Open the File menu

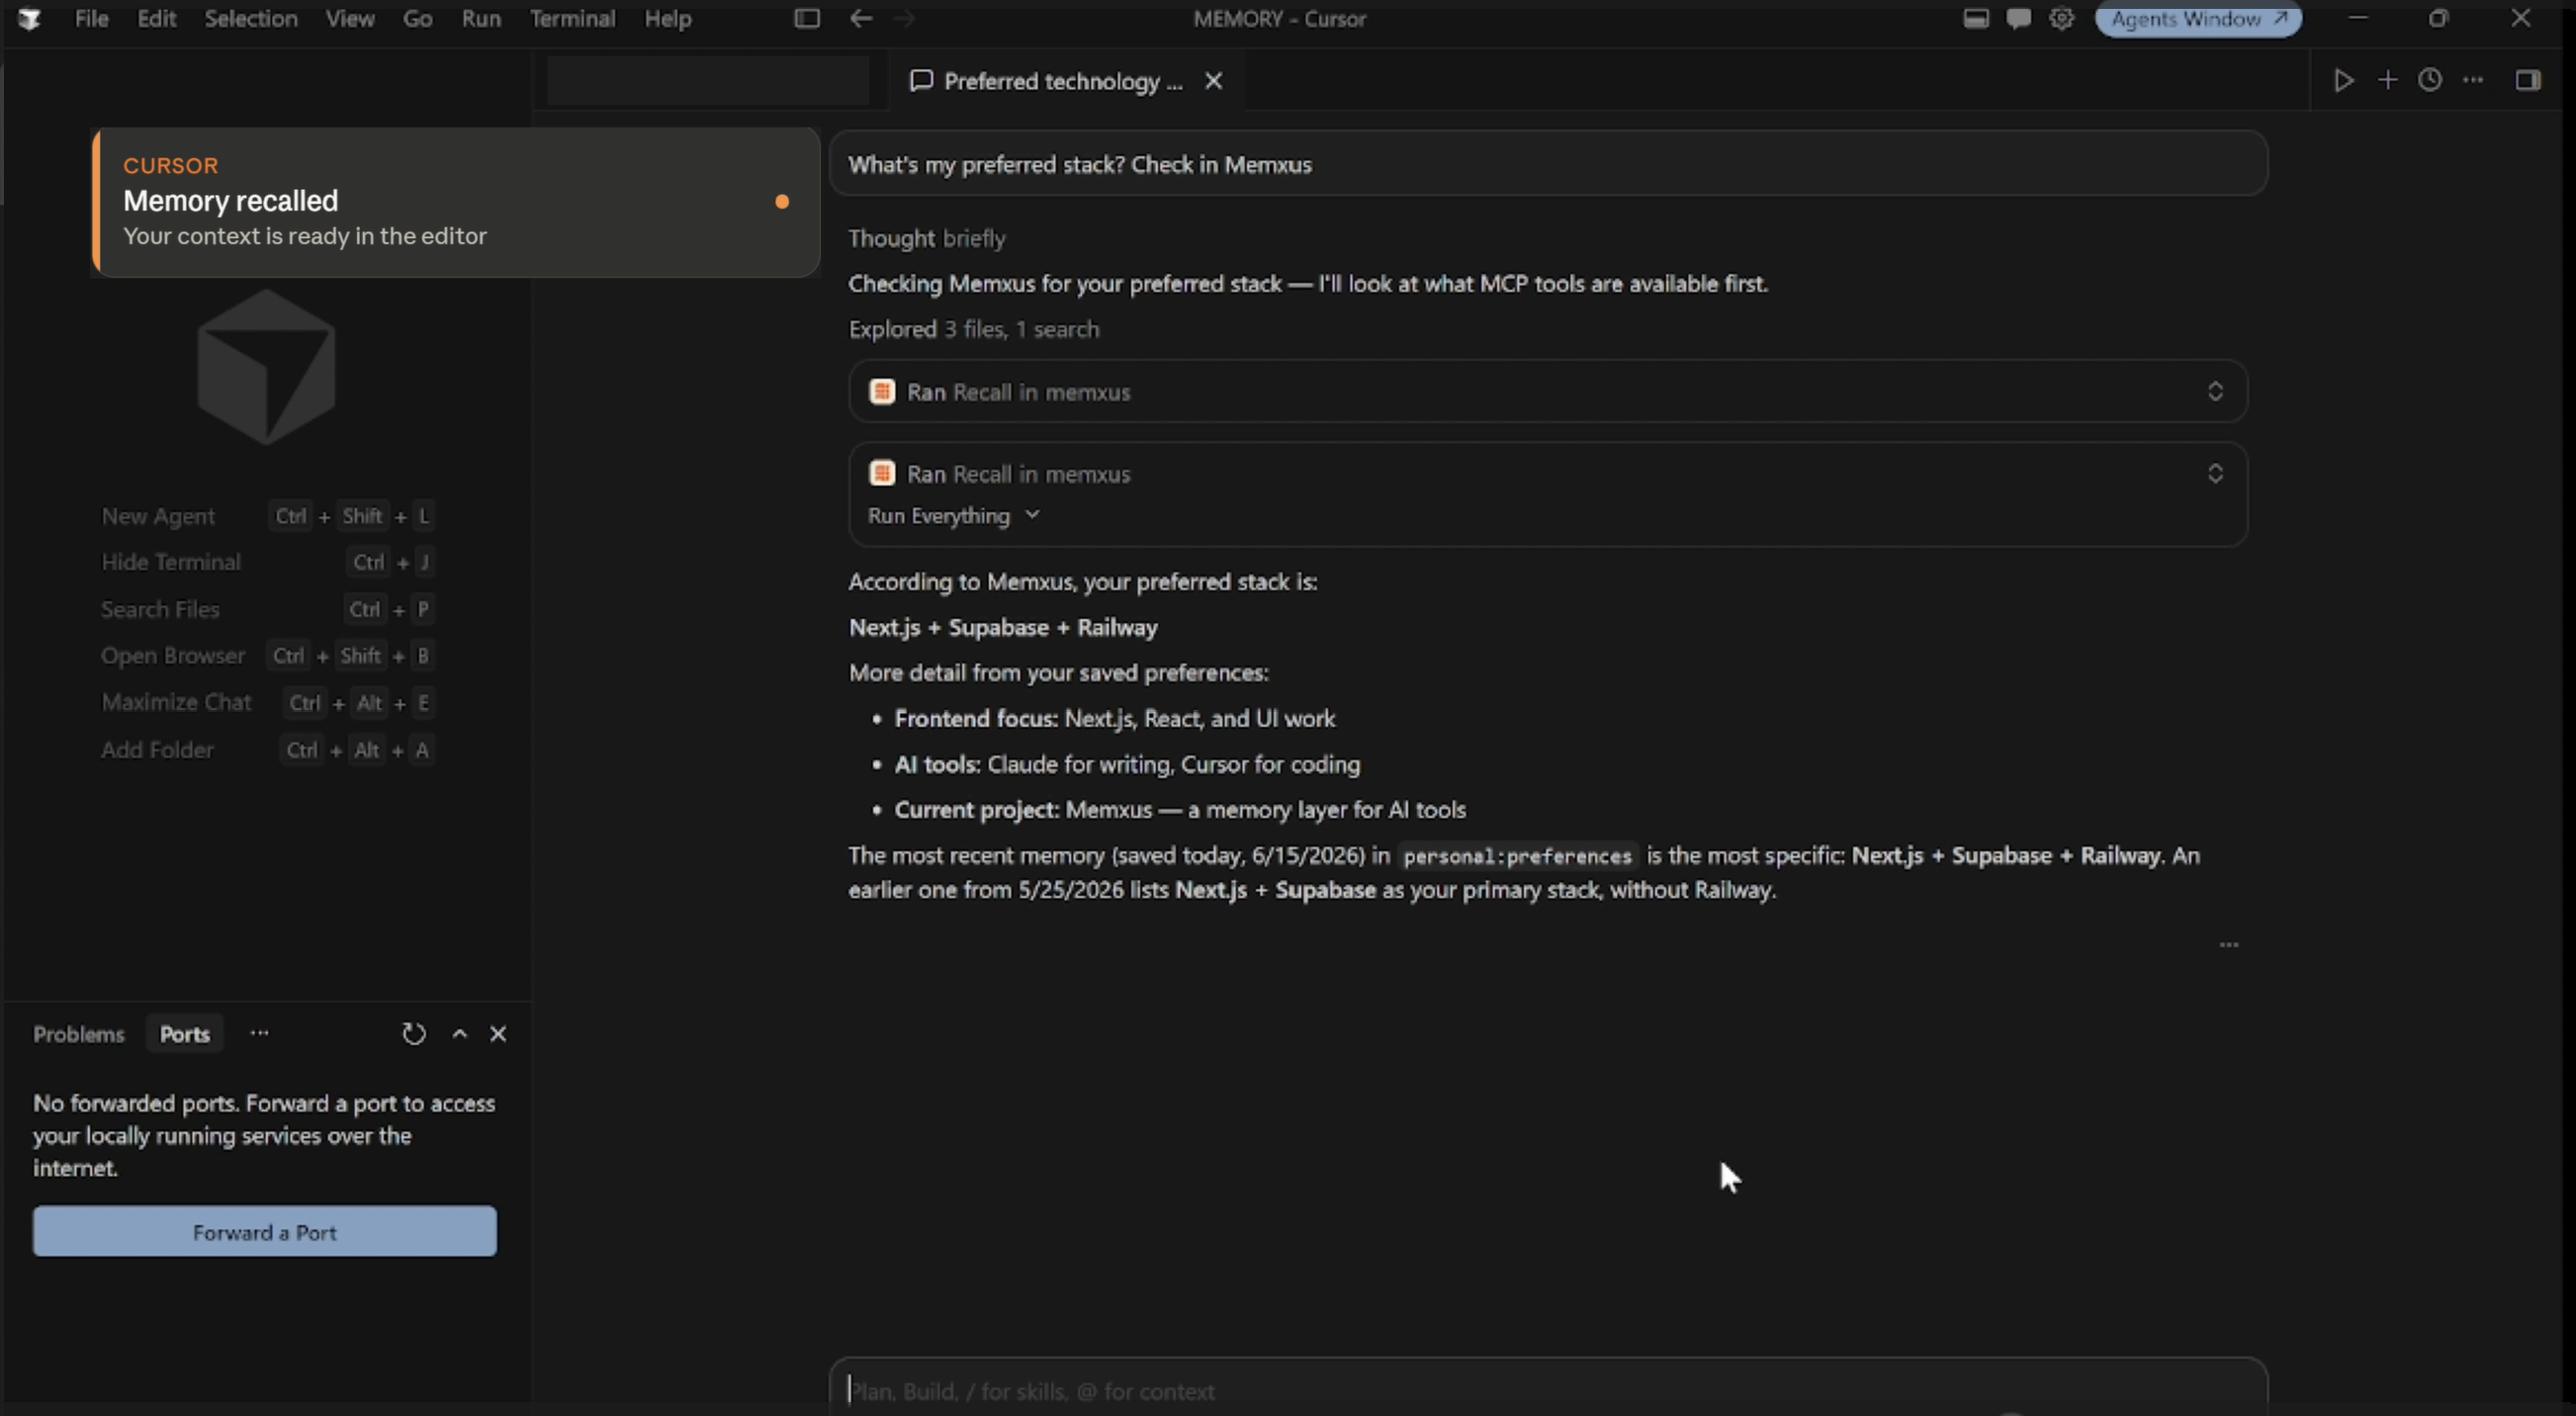pyautogui.click(x=91, y=19)
